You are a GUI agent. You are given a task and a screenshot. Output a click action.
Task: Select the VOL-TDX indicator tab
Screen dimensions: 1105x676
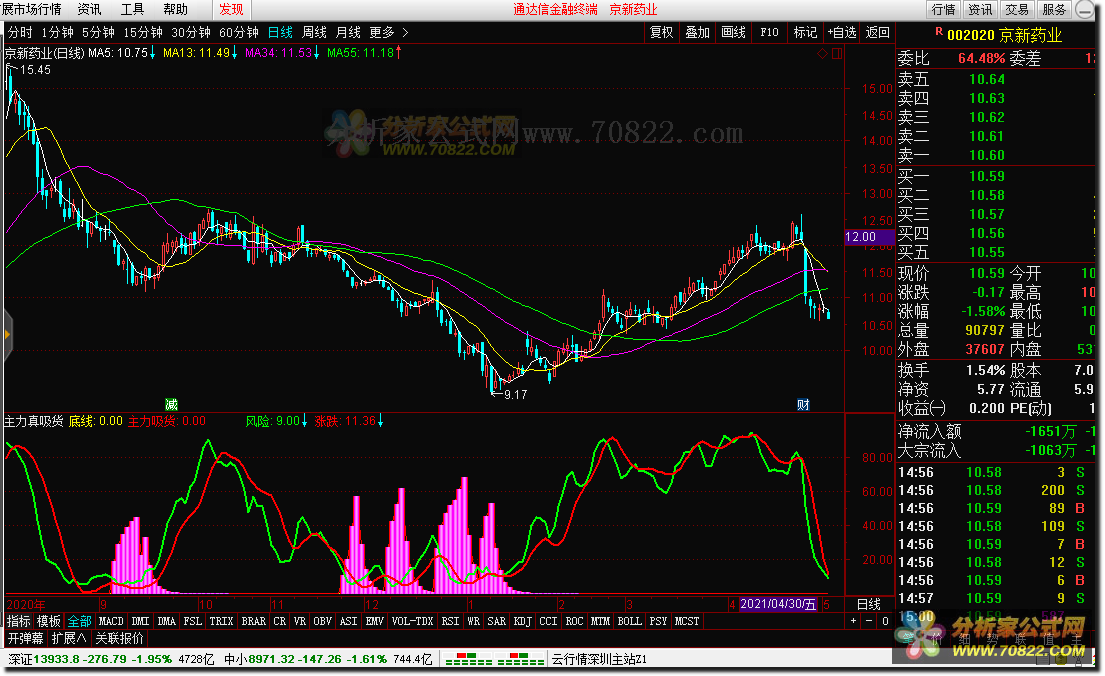coord(412,621)
